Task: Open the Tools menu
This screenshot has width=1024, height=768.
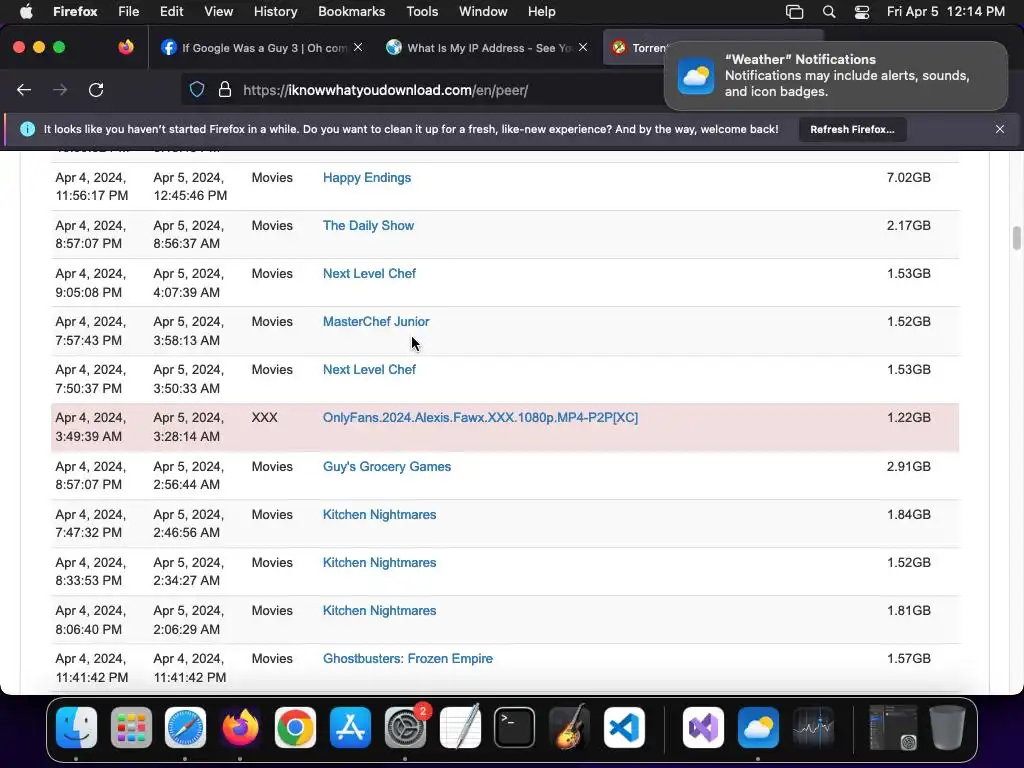Action: tap(422, 11)
